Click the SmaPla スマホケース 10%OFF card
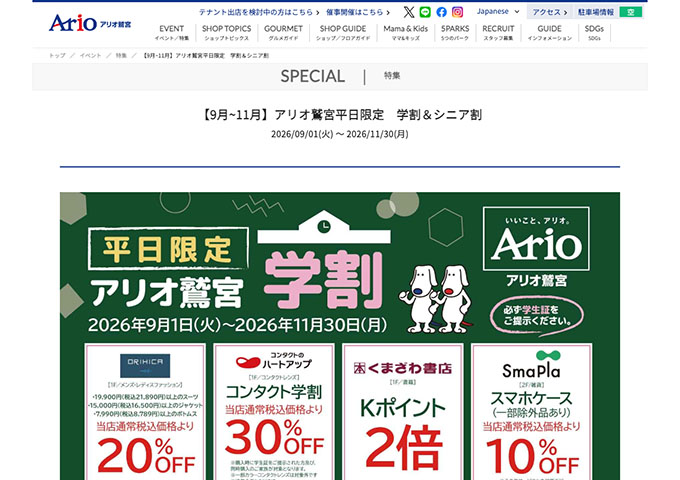This screenshot has width=680, height=480. pyautogui.click(x=532, y=412)
